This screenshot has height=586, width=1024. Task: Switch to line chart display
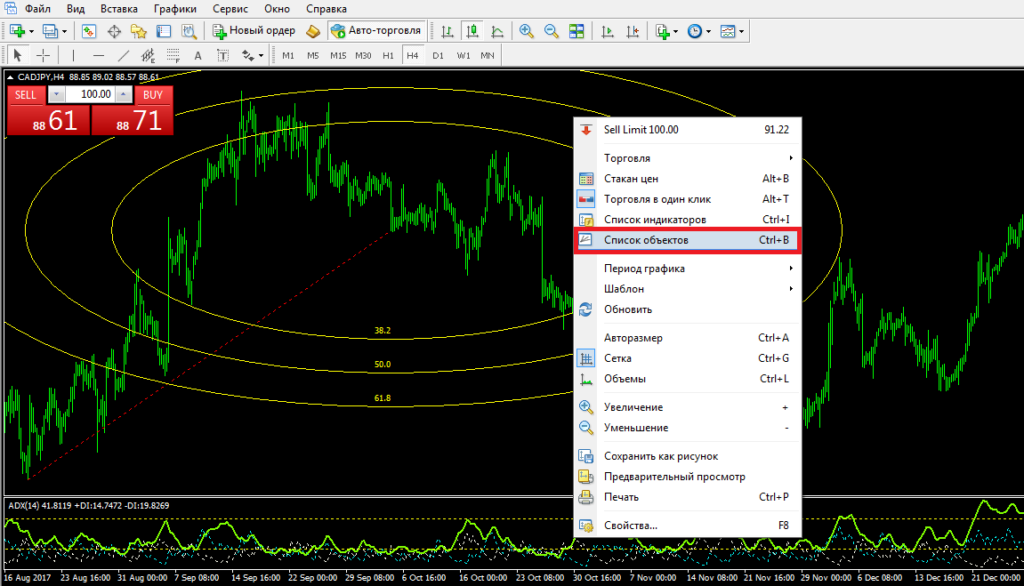(x=495, y=31)
